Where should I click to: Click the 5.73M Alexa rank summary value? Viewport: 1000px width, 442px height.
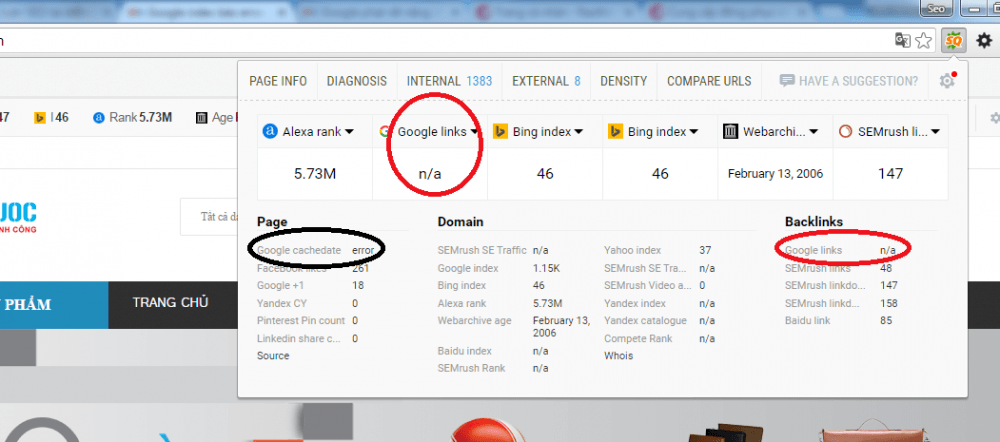tap(315, 173)
